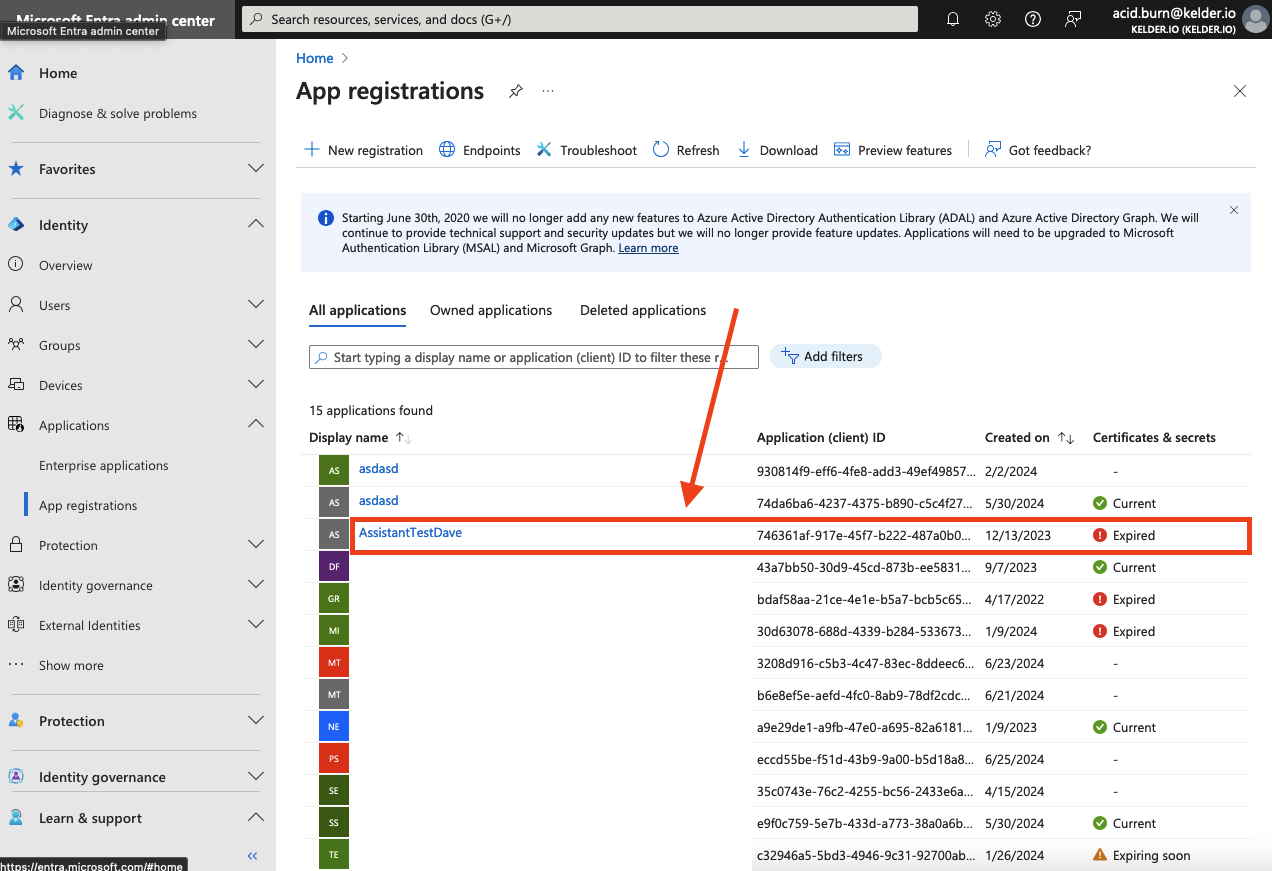The width and height of the screenshot is (1272, 871).
Task: Open asdasd app created on 5/30/2024
Action: (379, 500)
